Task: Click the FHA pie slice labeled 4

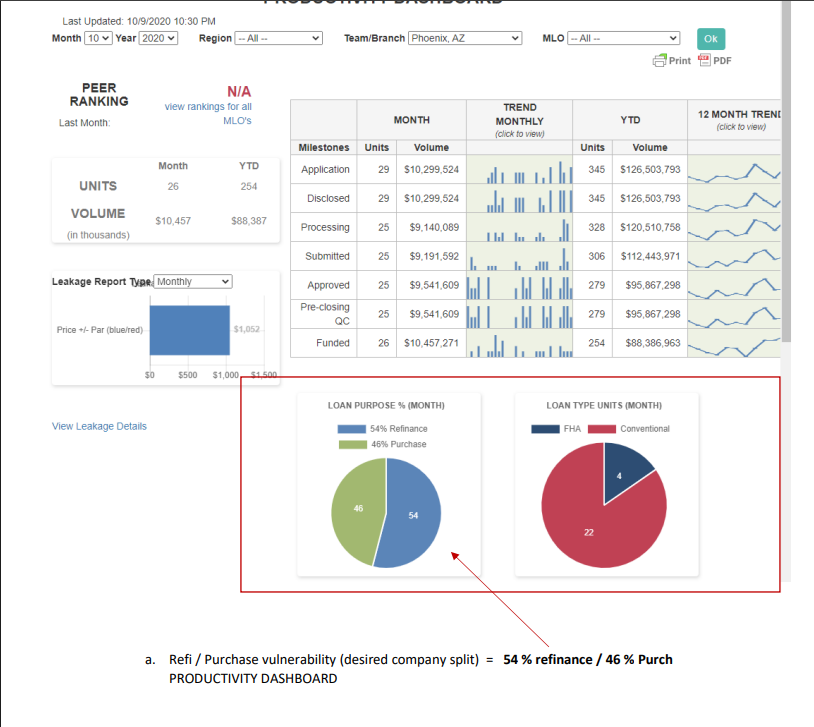Action: tap(623, 473)
